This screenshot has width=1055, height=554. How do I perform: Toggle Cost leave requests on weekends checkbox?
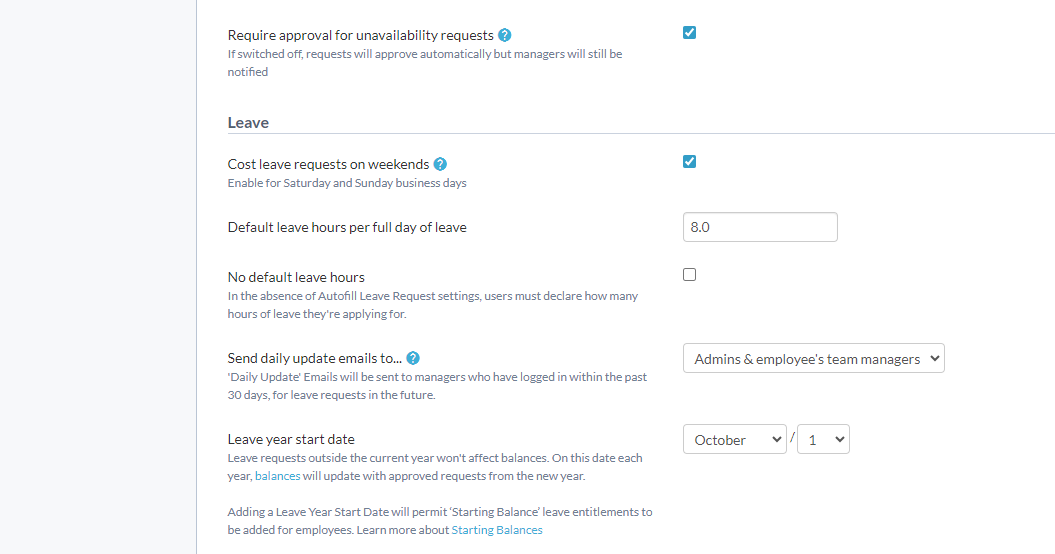click(x=689, y=162)
